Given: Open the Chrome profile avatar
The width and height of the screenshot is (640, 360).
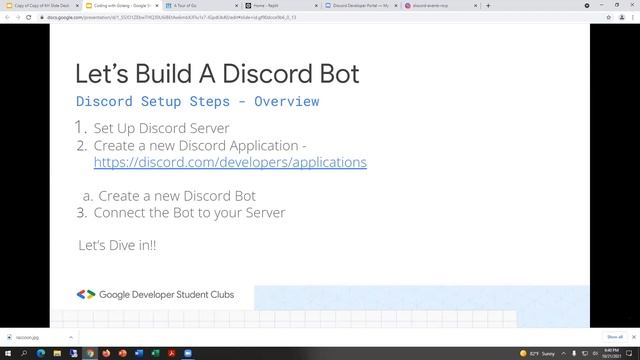Looking at the screenshot, I should tap(622, 18).
